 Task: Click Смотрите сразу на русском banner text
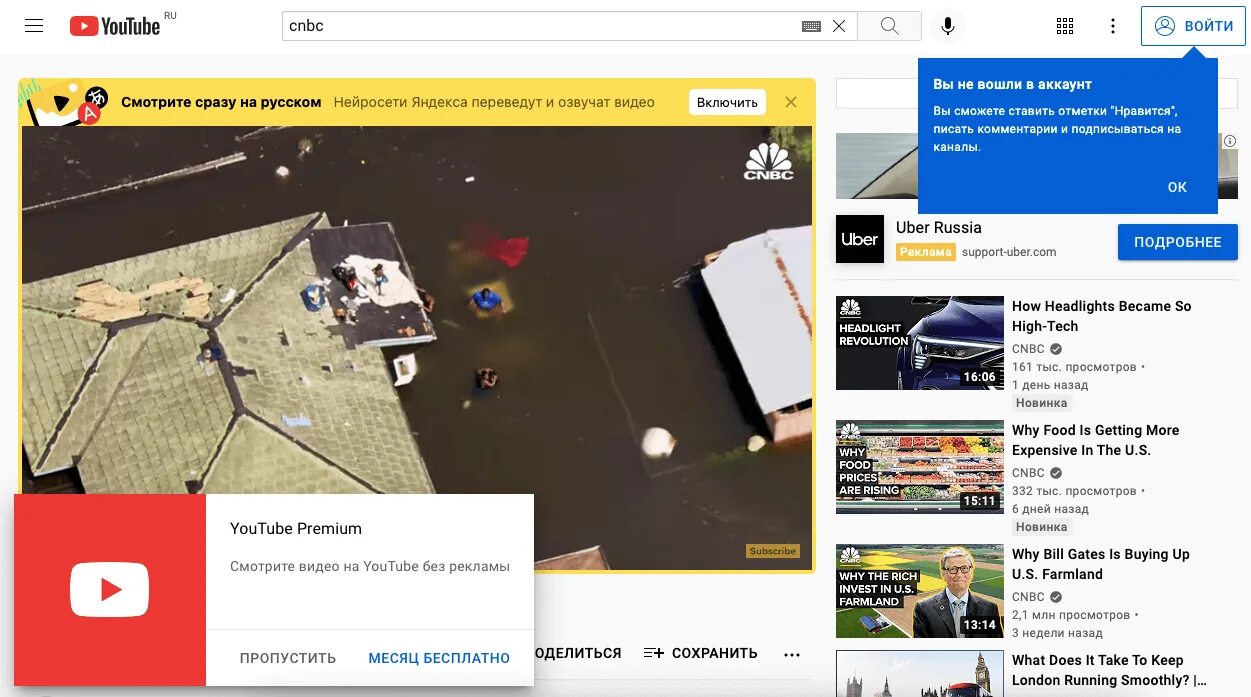[x=221, y=102]
